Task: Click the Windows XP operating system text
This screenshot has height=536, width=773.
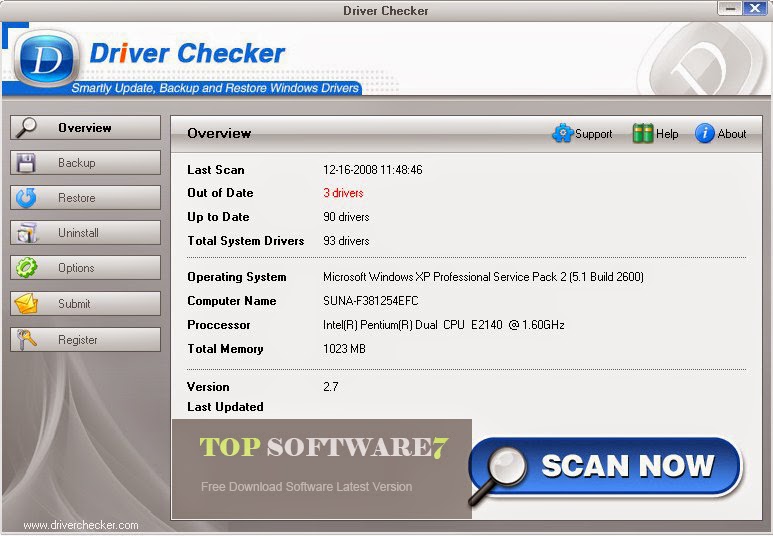Action: (483, 277)
